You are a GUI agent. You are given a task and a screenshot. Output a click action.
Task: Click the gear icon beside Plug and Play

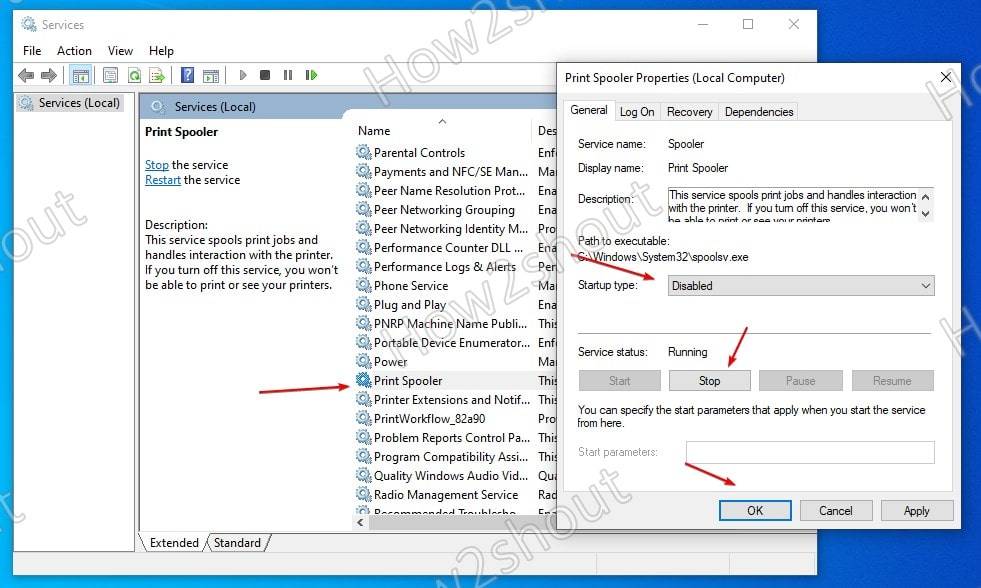pyautogui.click(x=363, y=304)
